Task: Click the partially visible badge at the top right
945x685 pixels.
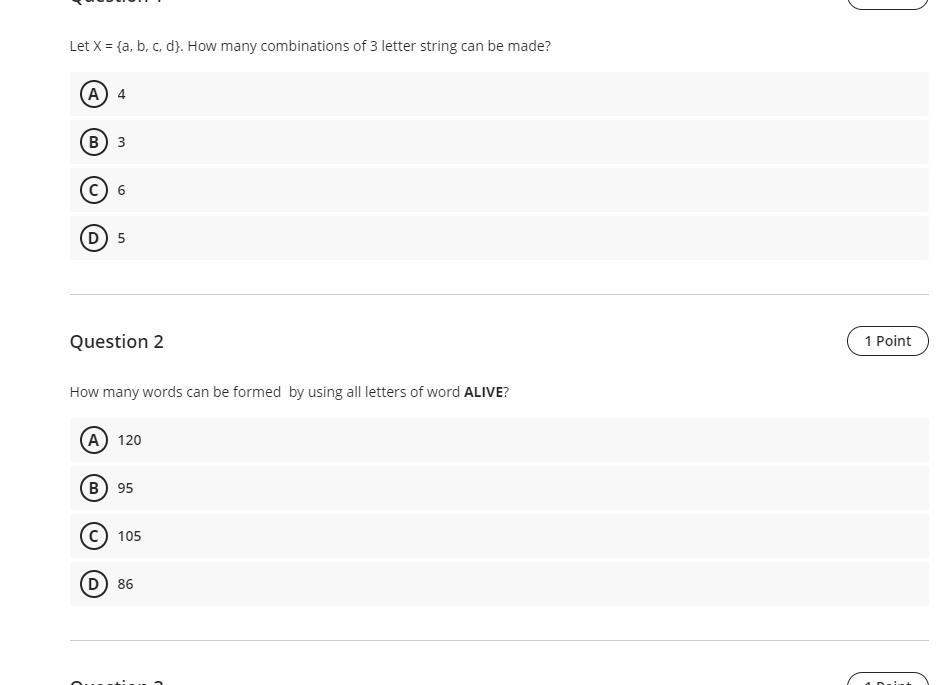Action: [888, 4]
